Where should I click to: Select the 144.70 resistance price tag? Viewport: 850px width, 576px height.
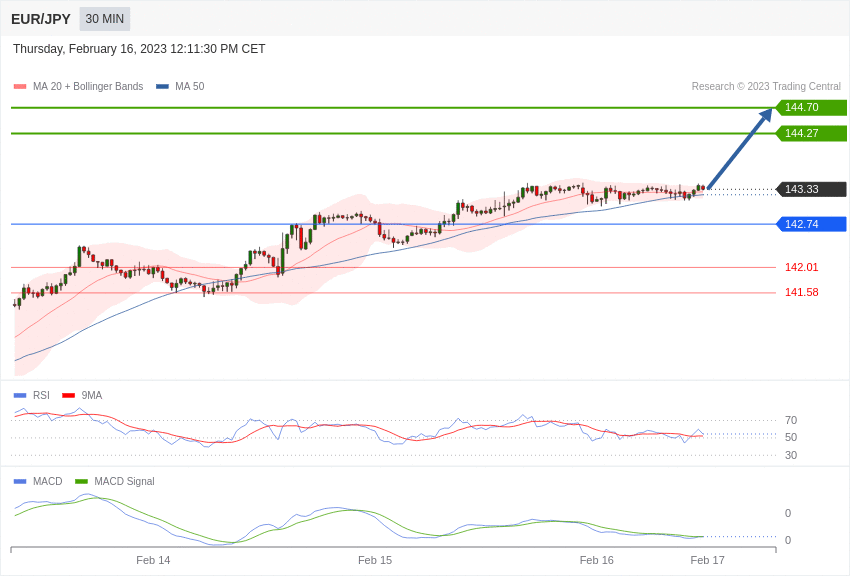coord(811,108)
